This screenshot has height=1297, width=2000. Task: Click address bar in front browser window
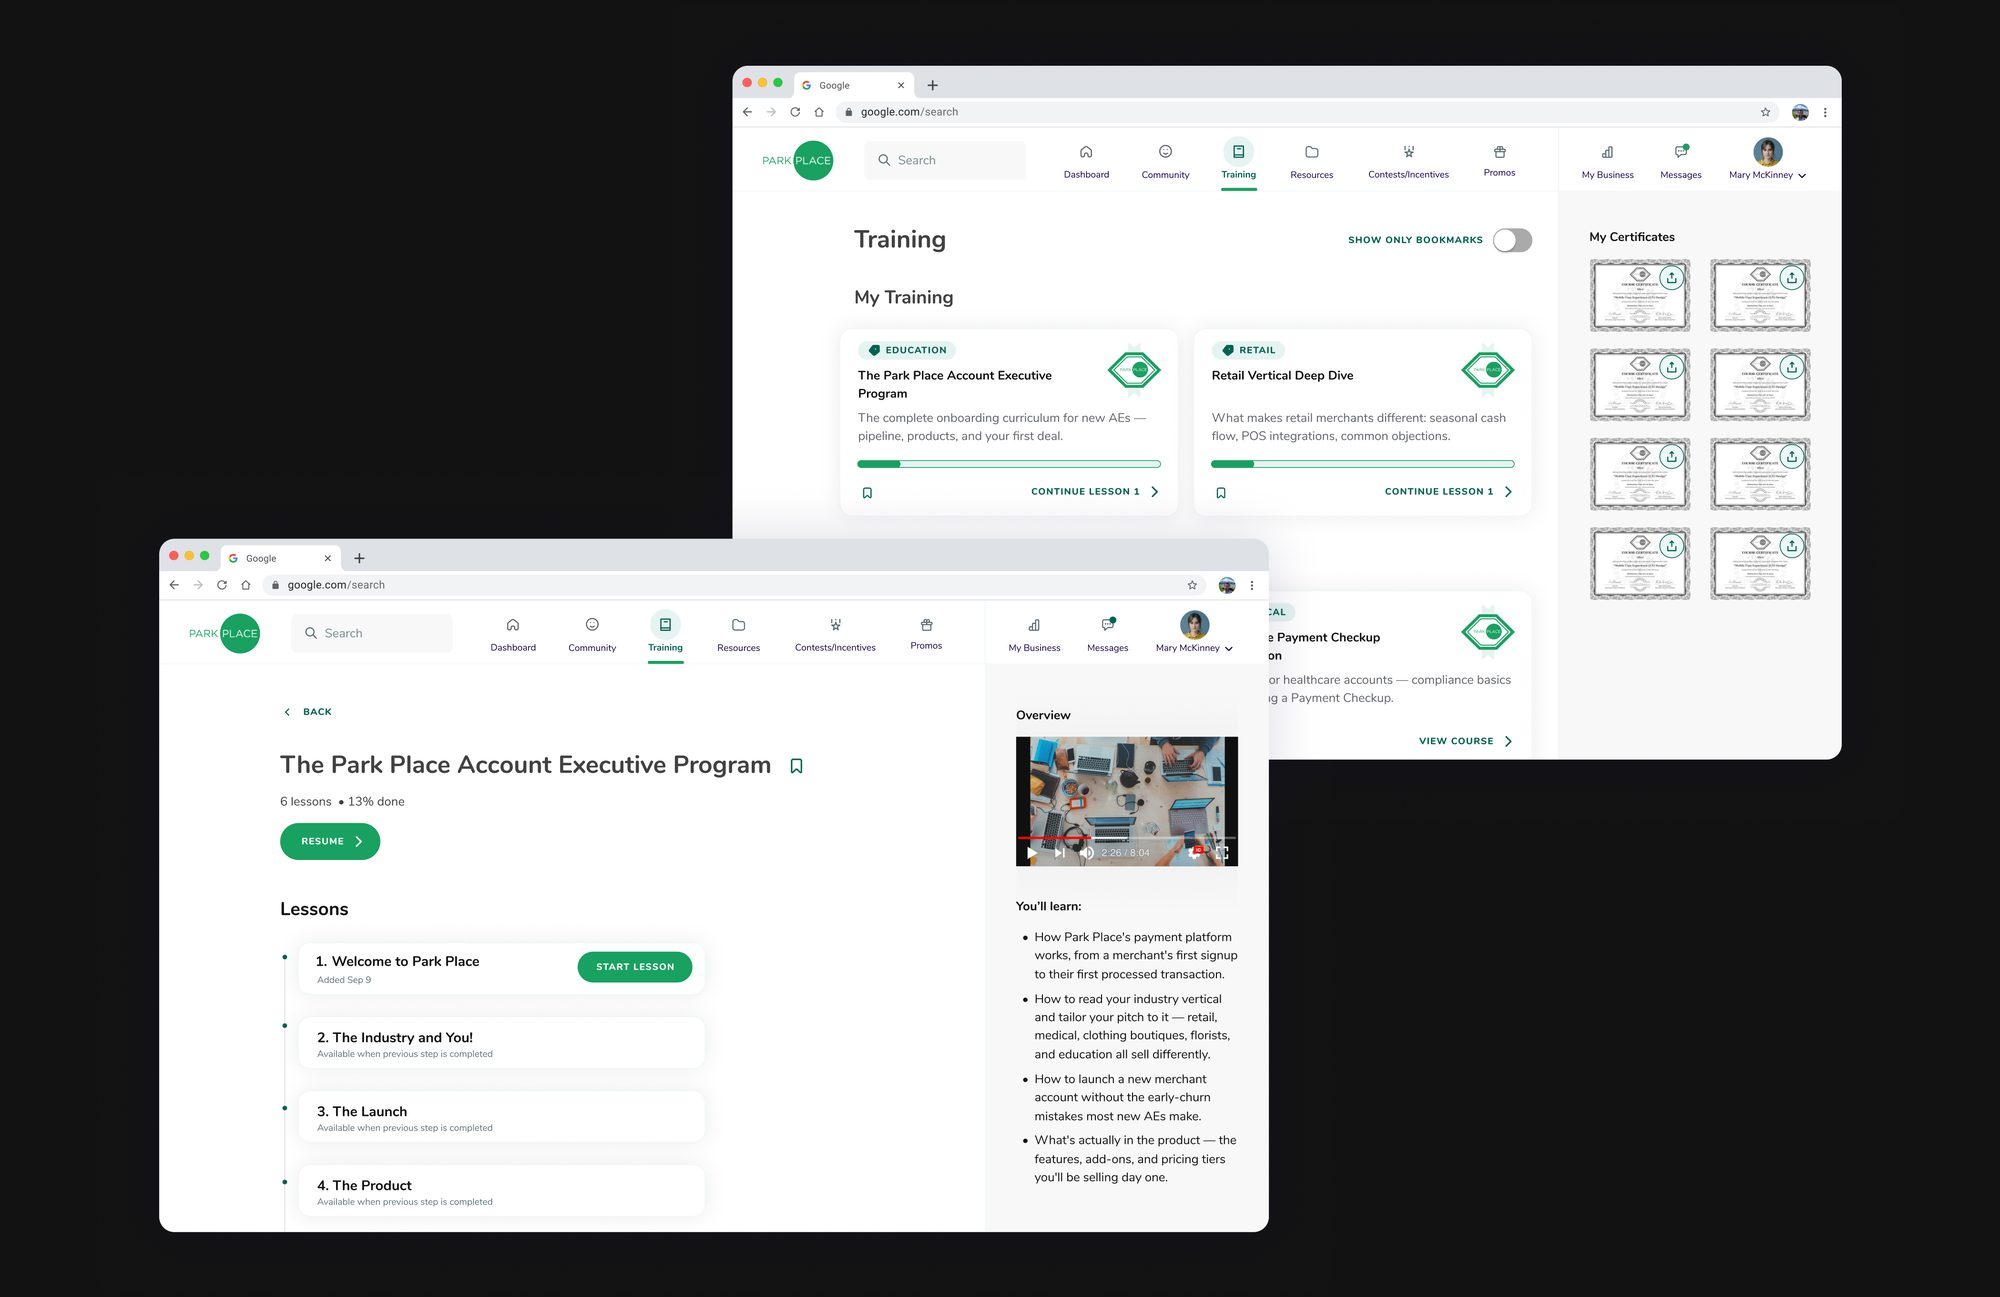pyautogui.click(x=735, y=585)
